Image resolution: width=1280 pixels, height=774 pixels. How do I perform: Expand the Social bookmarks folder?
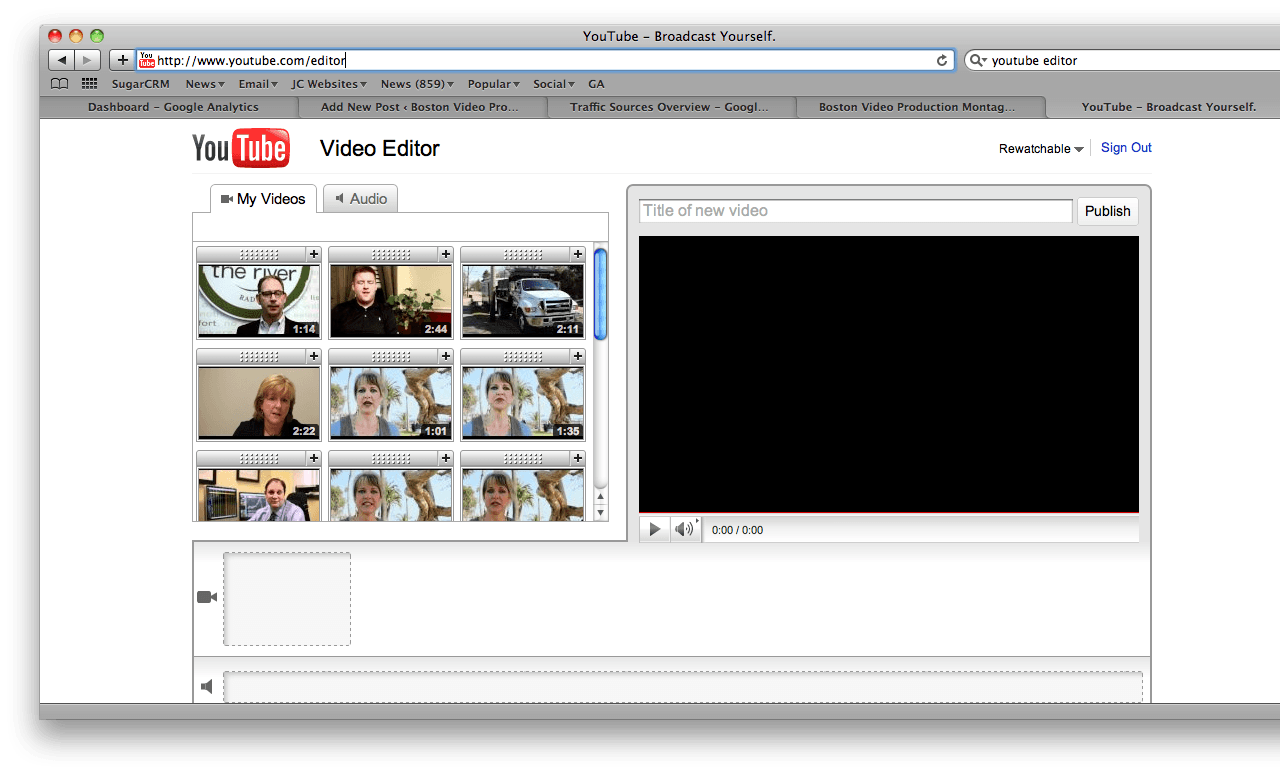[x=554, y=84]
